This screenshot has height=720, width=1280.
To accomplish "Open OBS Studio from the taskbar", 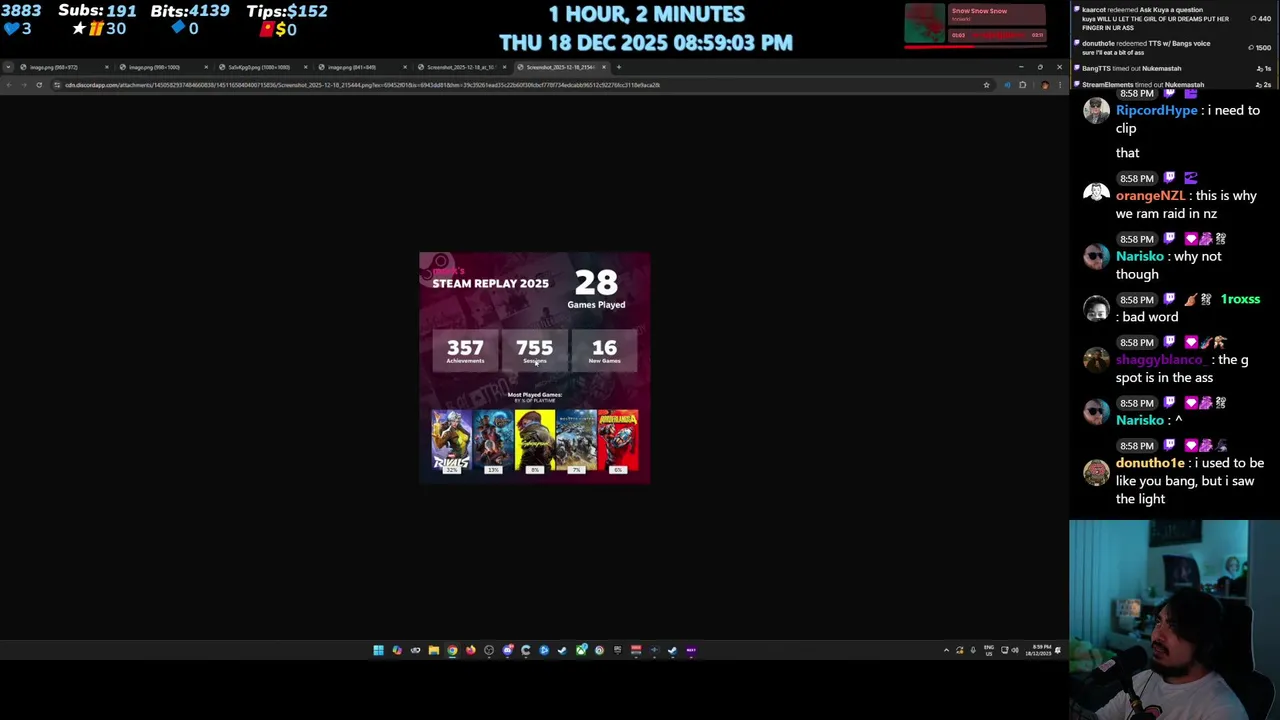I will coord(489,650).
